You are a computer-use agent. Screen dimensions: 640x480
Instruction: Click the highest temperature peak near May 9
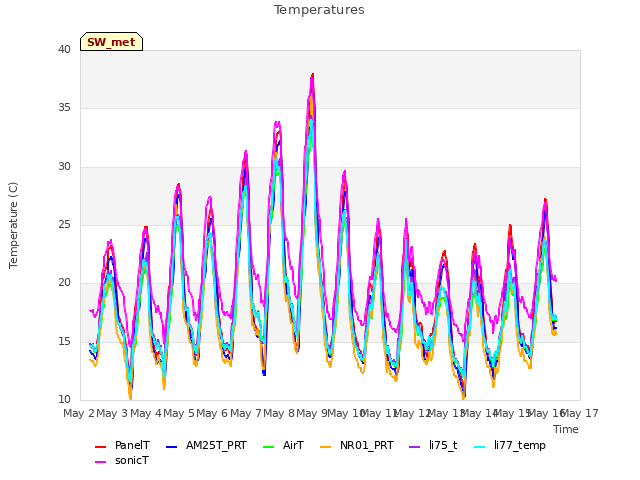313,75
